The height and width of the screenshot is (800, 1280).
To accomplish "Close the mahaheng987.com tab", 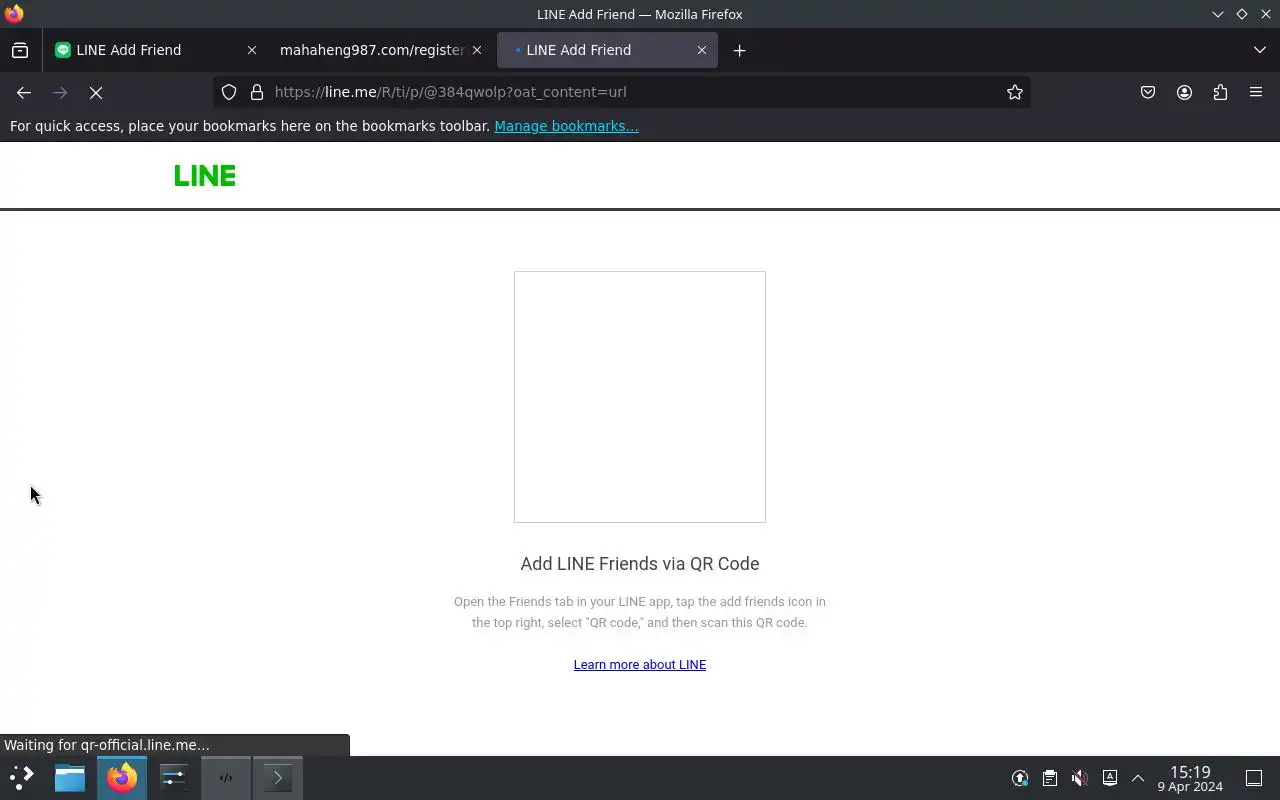I will point(477,50).
